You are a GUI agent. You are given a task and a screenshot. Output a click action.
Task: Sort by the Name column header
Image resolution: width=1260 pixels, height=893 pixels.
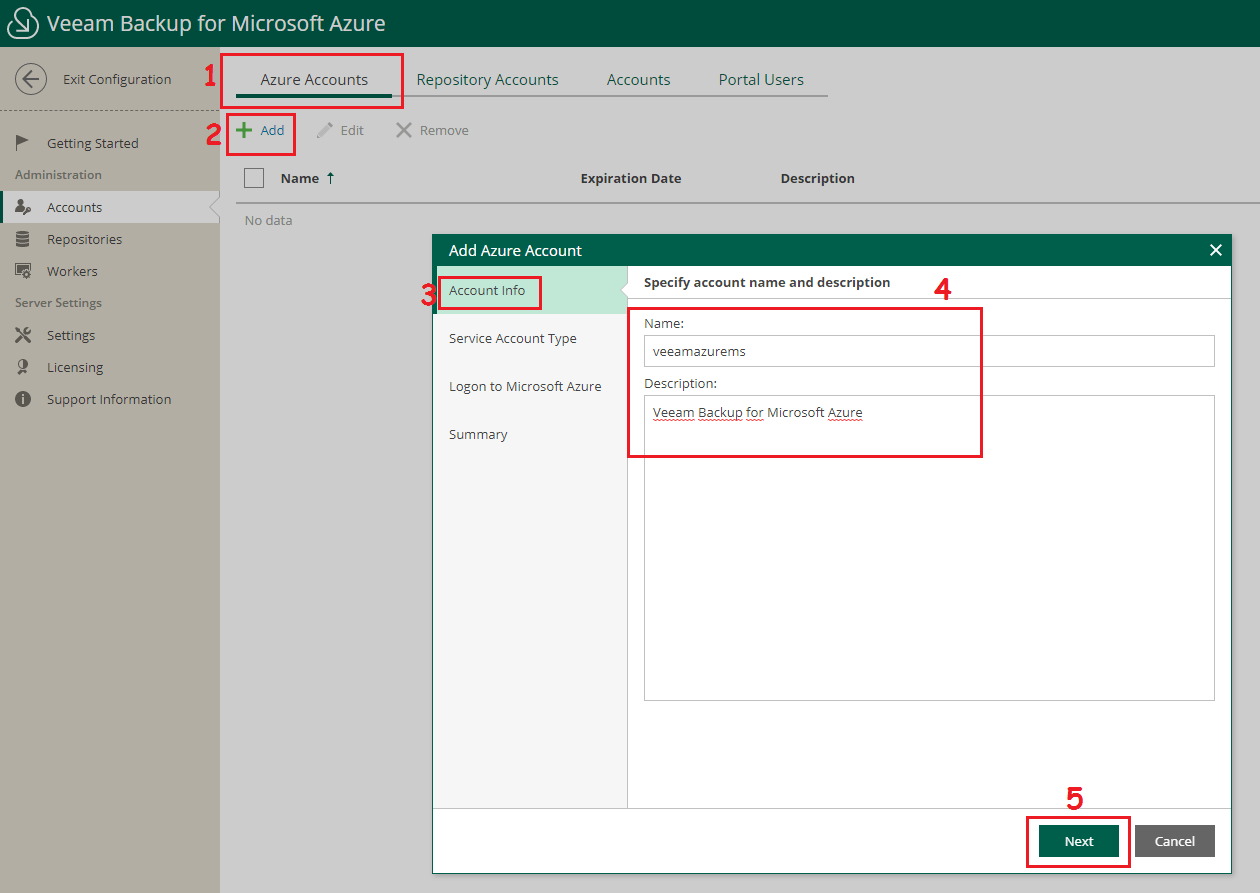[300, 178]
